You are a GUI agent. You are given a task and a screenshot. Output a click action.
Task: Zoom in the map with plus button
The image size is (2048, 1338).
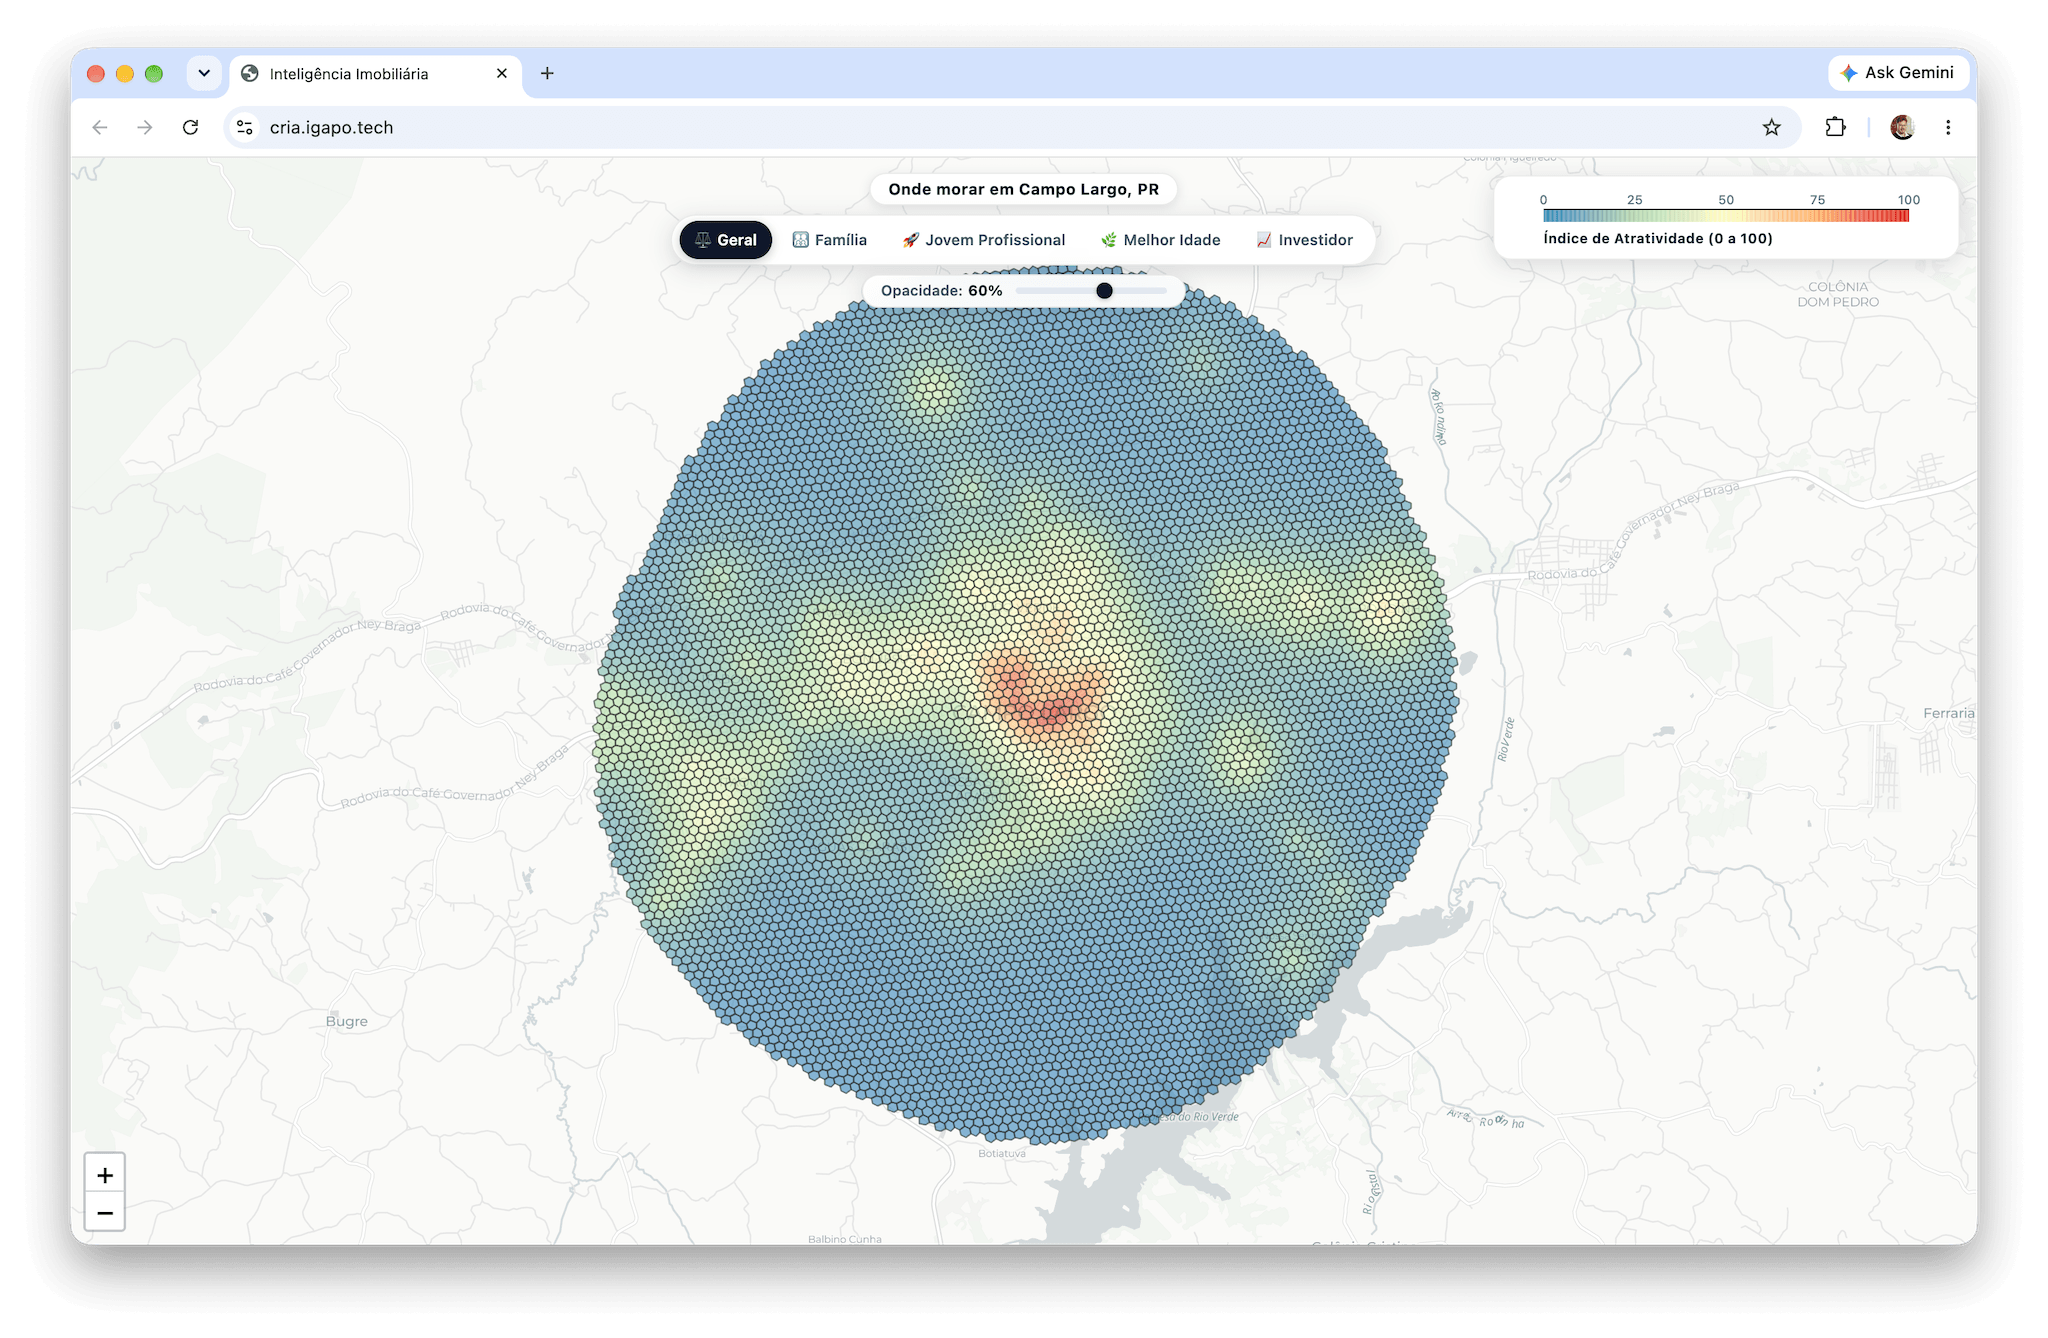105,1175
